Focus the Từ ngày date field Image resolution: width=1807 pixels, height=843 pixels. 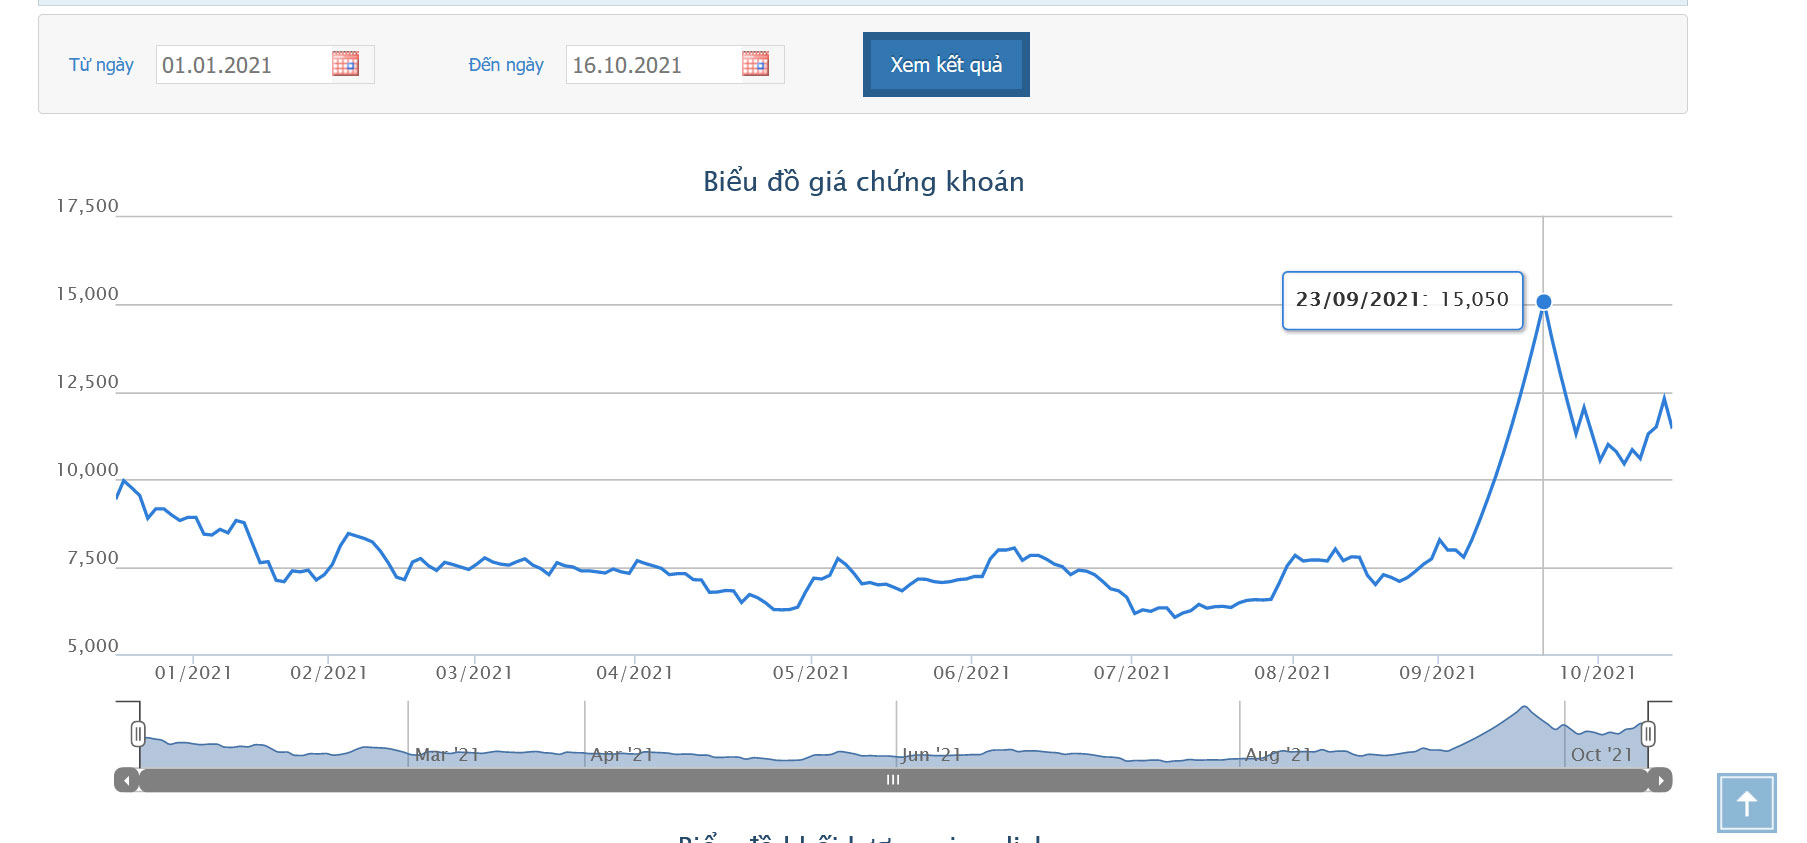242,65
